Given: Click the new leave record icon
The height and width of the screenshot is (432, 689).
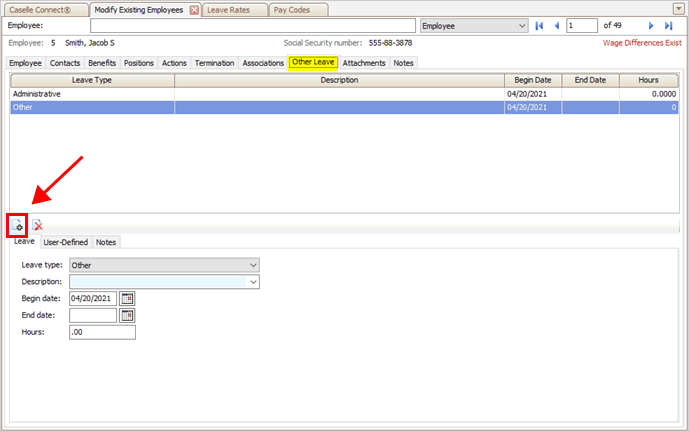Looking at the screenshot, I should click(18, 225).
